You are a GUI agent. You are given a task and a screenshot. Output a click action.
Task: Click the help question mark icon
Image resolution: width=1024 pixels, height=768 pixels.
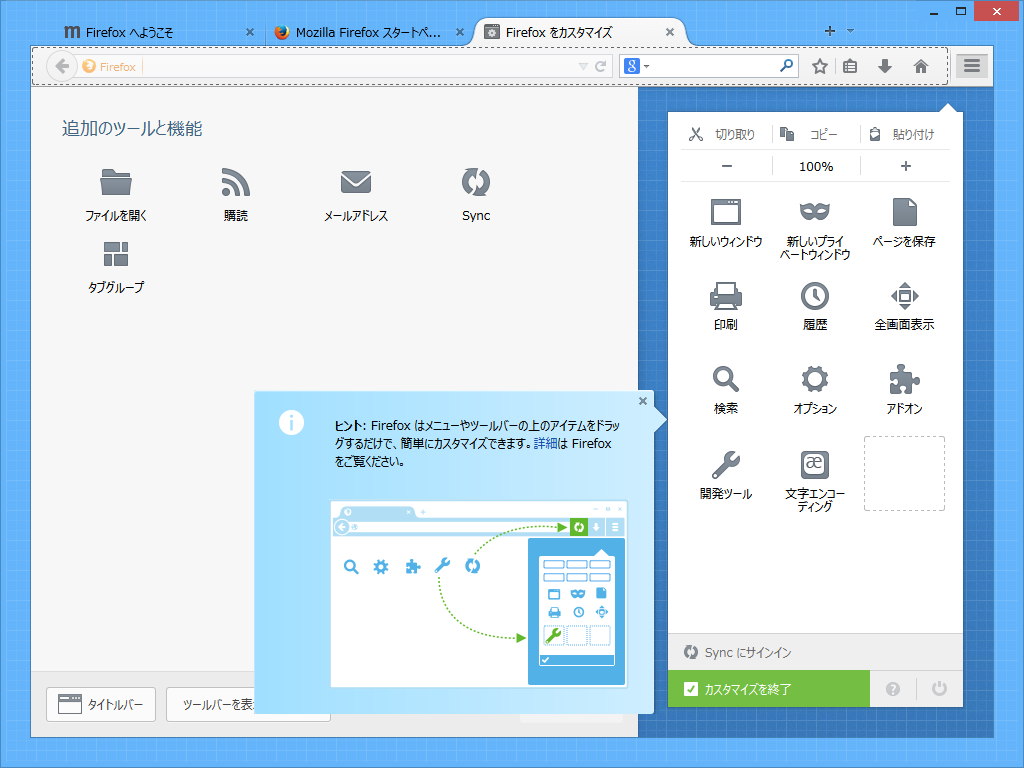point(893,689)
